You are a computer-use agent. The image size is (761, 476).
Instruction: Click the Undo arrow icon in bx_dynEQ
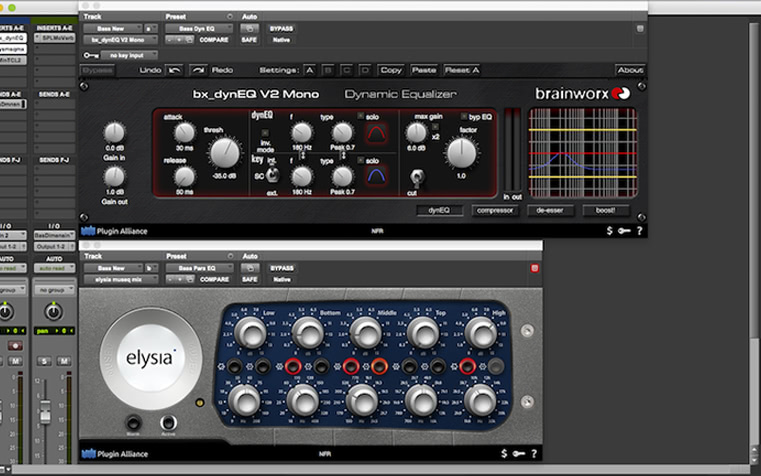coord(175,70)
